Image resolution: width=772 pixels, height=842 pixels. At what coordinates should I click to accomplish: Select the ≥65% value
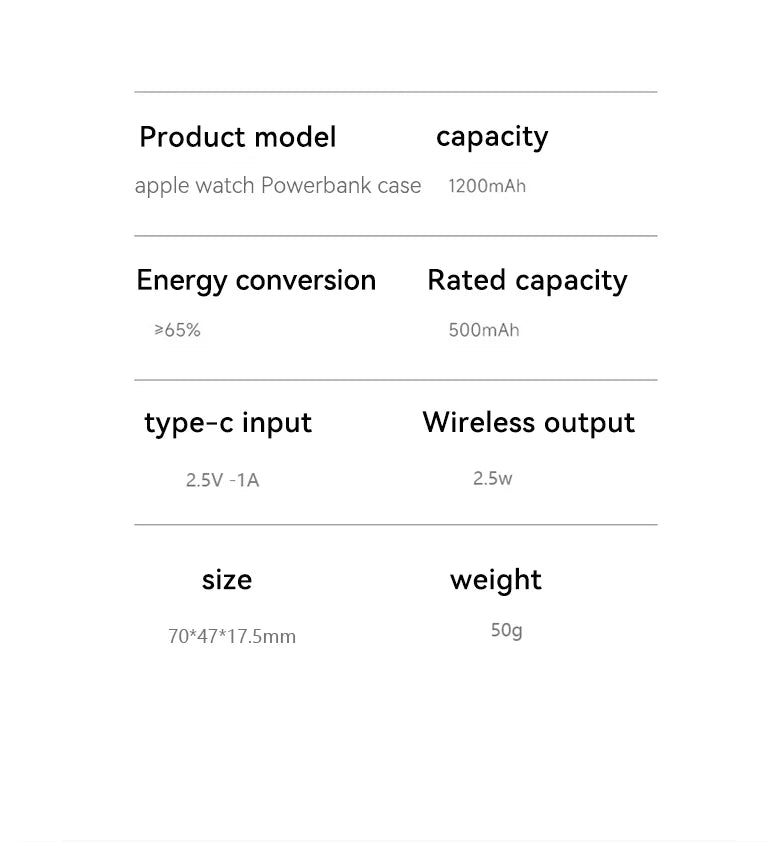[x=177, y=330]
